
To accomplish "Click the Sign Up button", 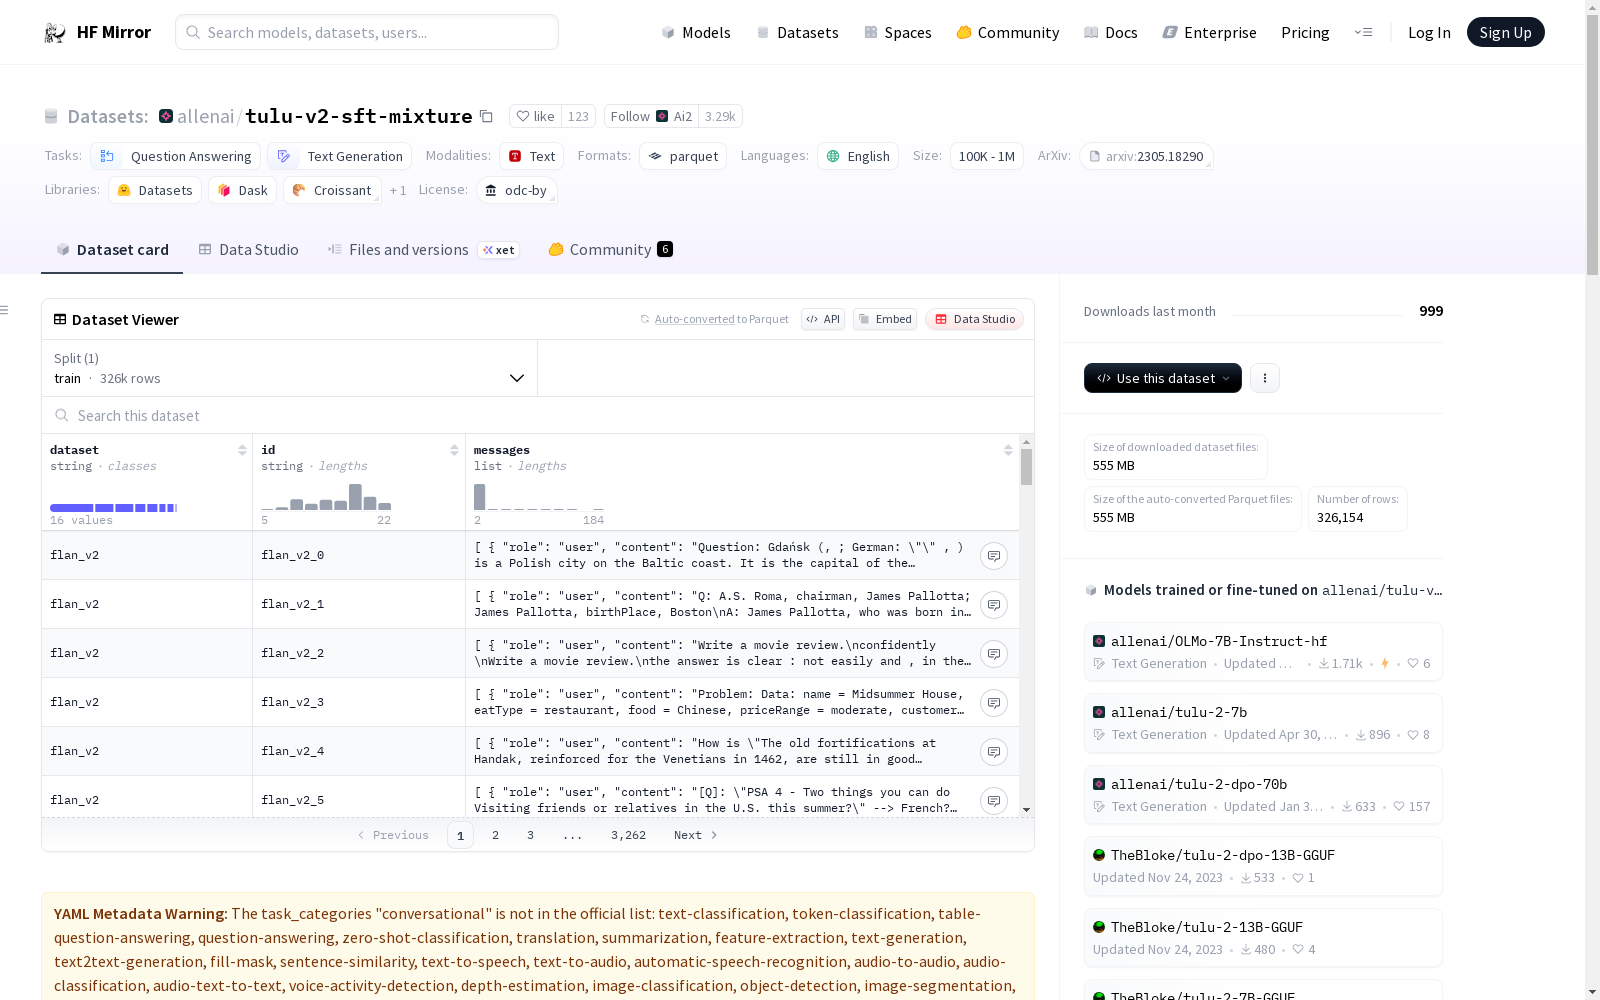I will coord(1505,32).
